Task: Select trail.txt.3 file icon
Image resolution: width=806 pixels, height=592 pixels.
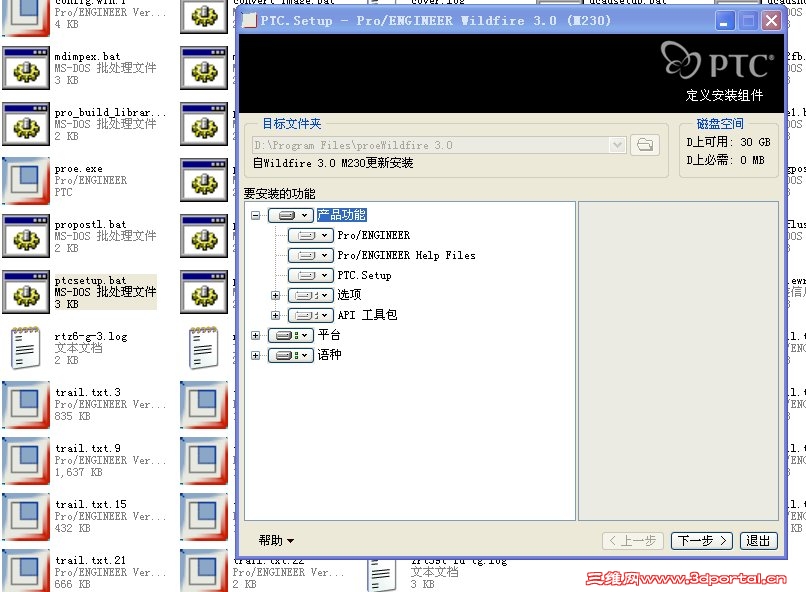Action: tap(26, 405)
